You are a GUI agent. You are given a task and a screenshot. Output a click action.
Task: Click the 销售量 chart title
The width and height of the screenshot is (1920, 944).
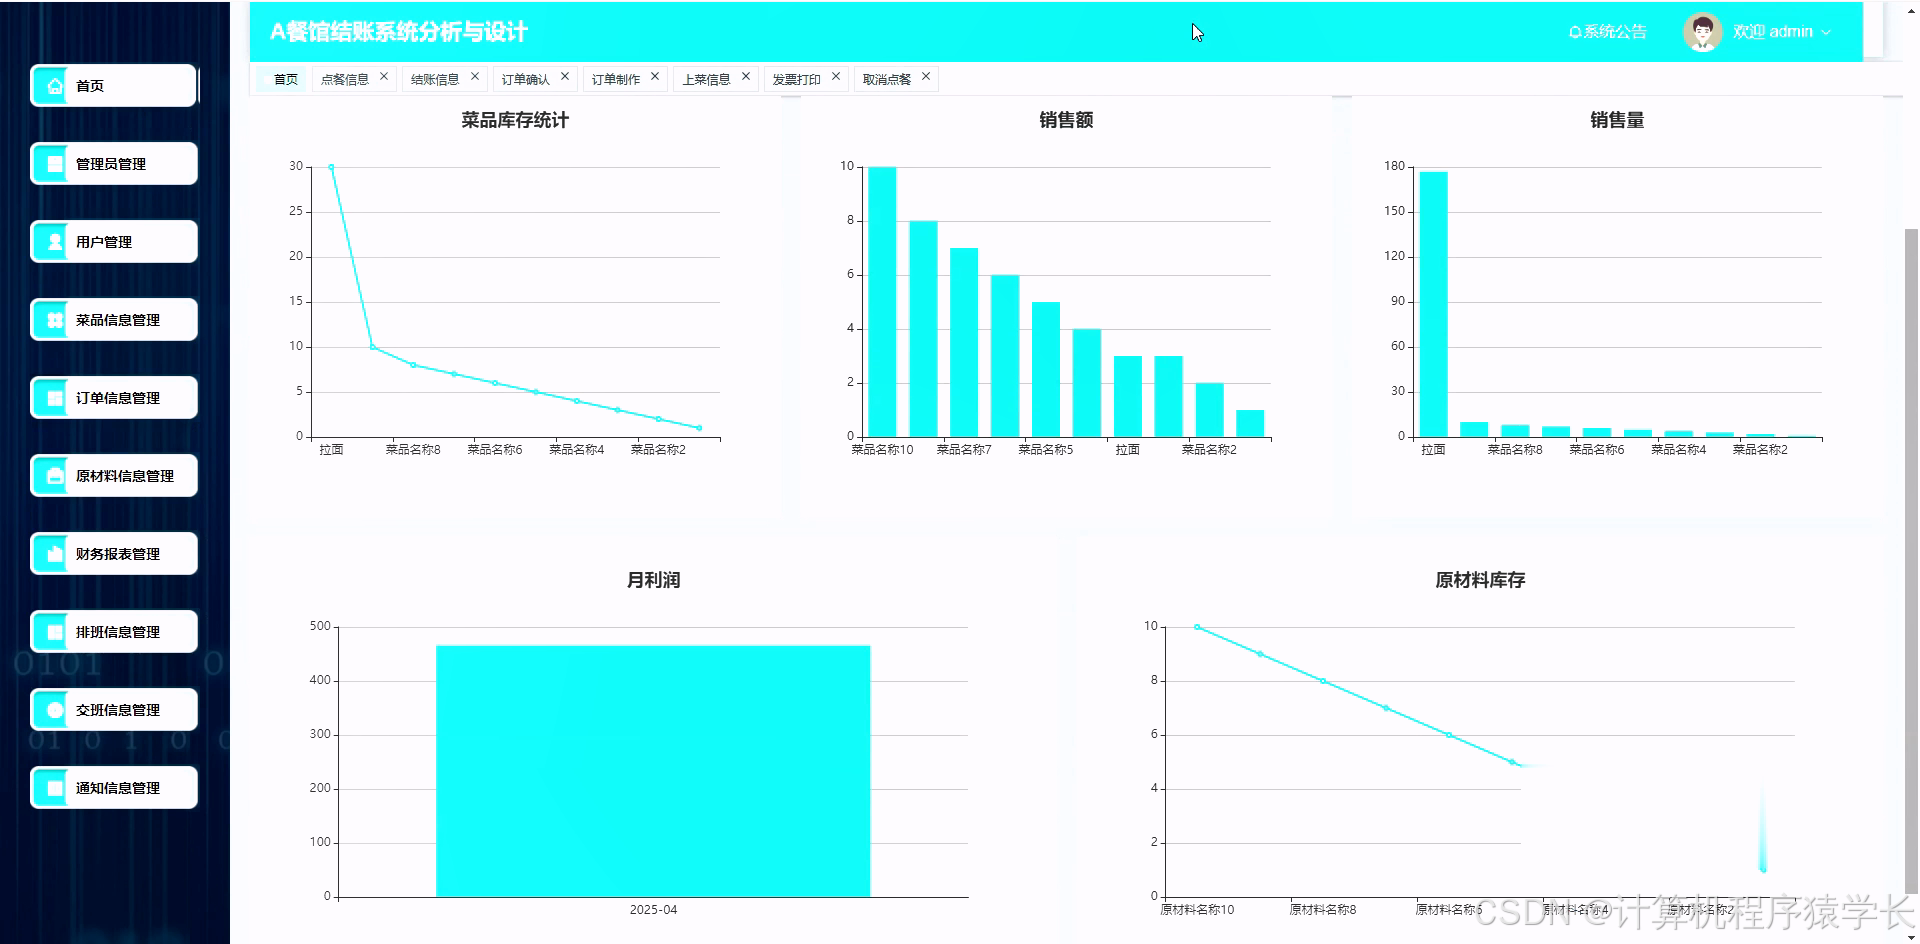coord(1617,120)
